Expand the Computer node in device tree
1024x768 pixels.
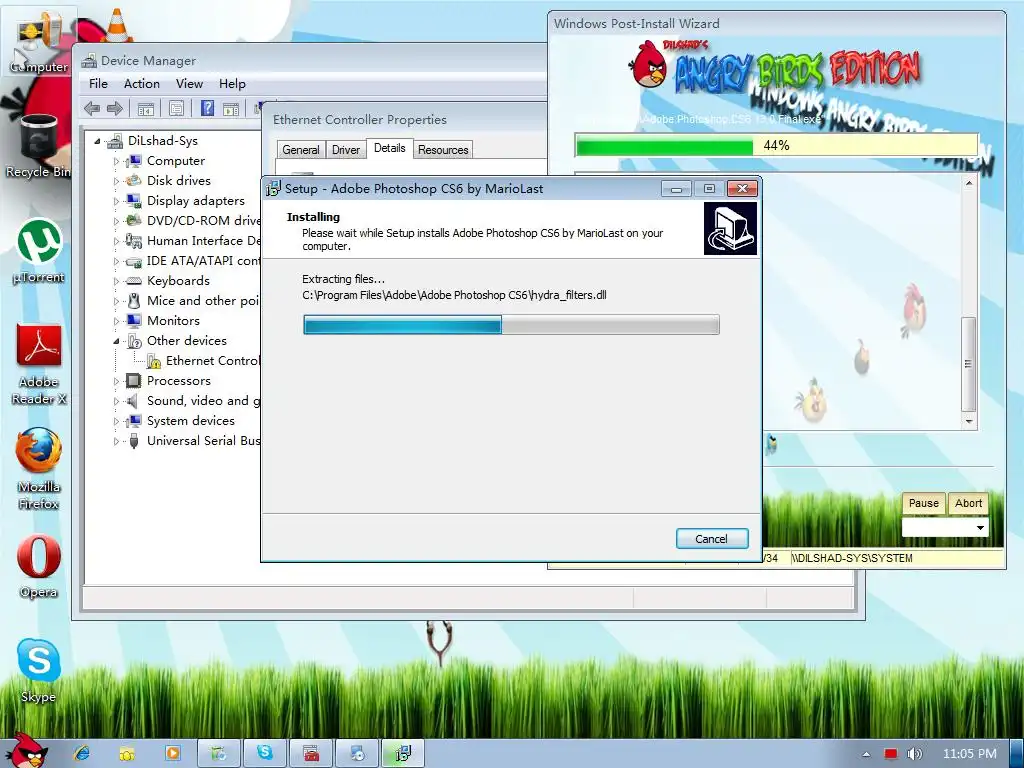[x=116, y=161]
